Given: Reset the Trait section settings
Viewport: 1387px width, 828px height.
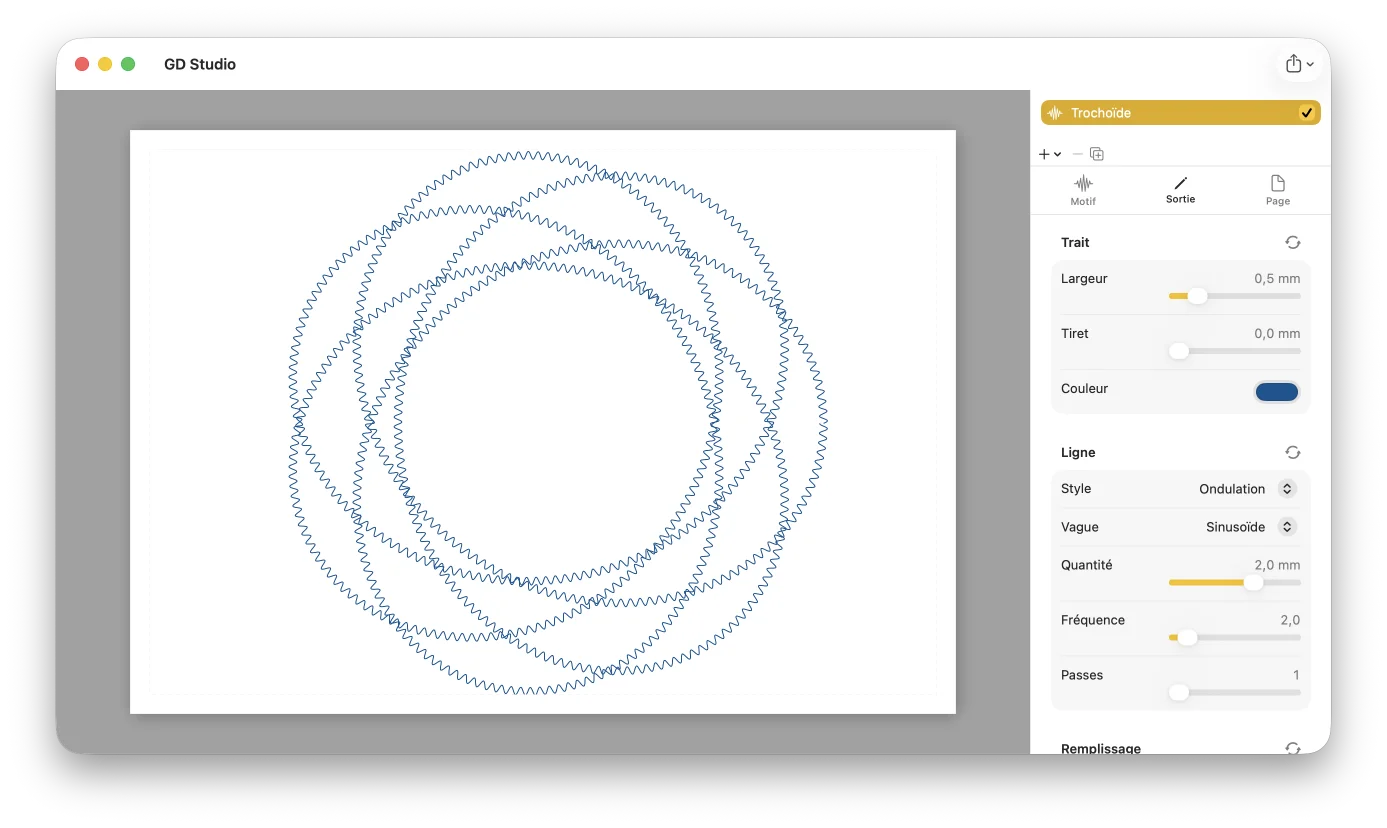Looking at the screenshot, I should point(1292,243).
